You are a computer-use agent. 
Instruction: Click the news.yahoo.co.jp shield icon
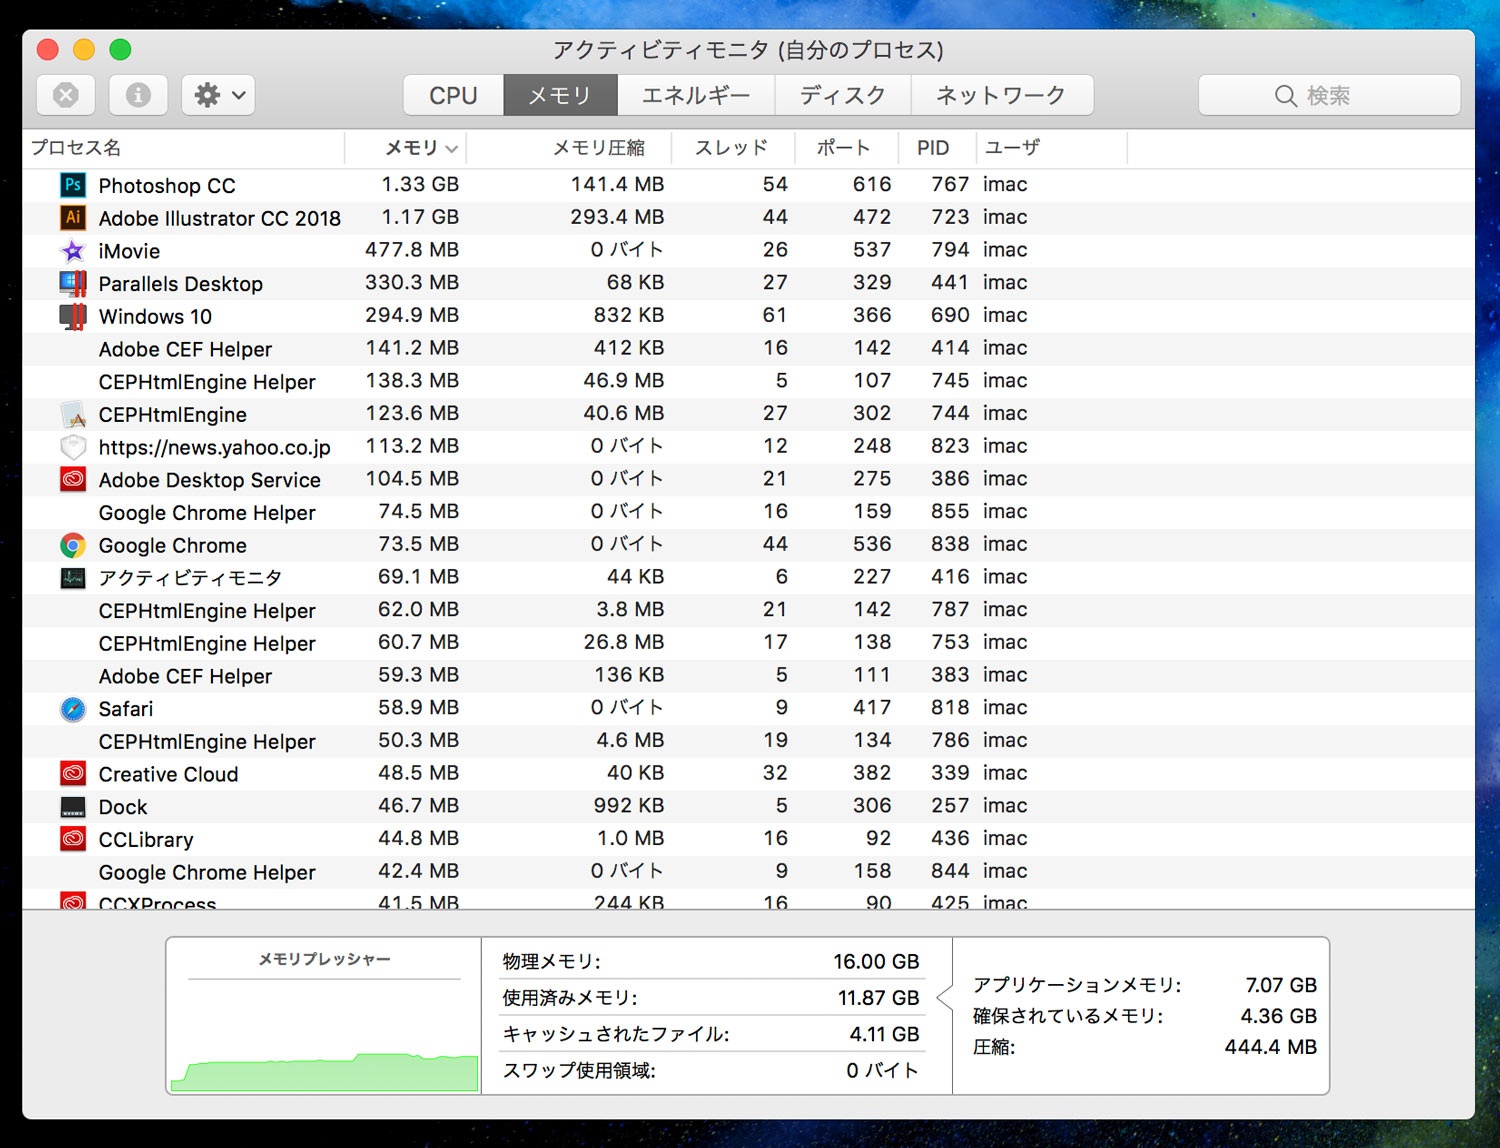point(73,447)
